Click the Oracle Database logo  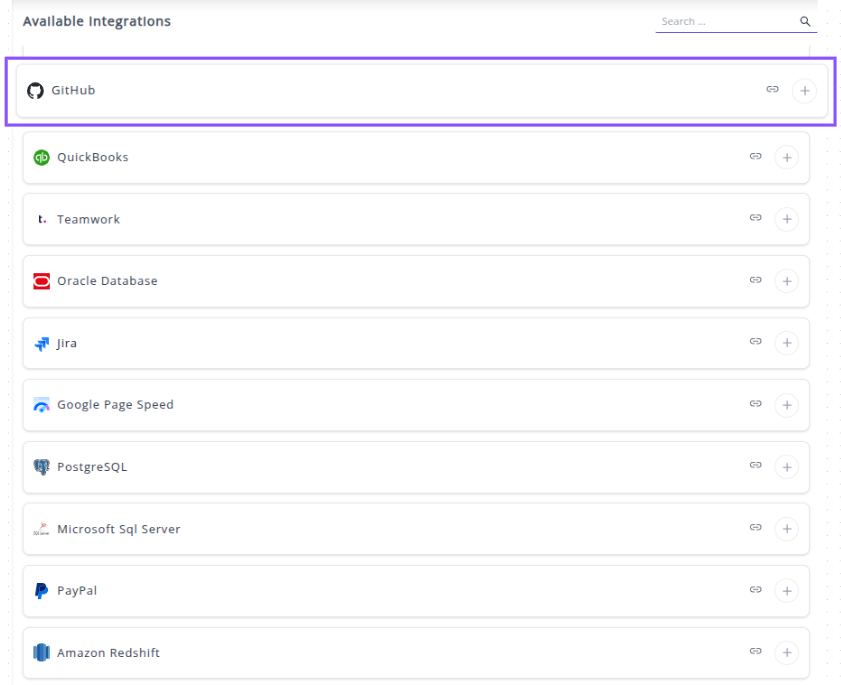tap(41, 281)
